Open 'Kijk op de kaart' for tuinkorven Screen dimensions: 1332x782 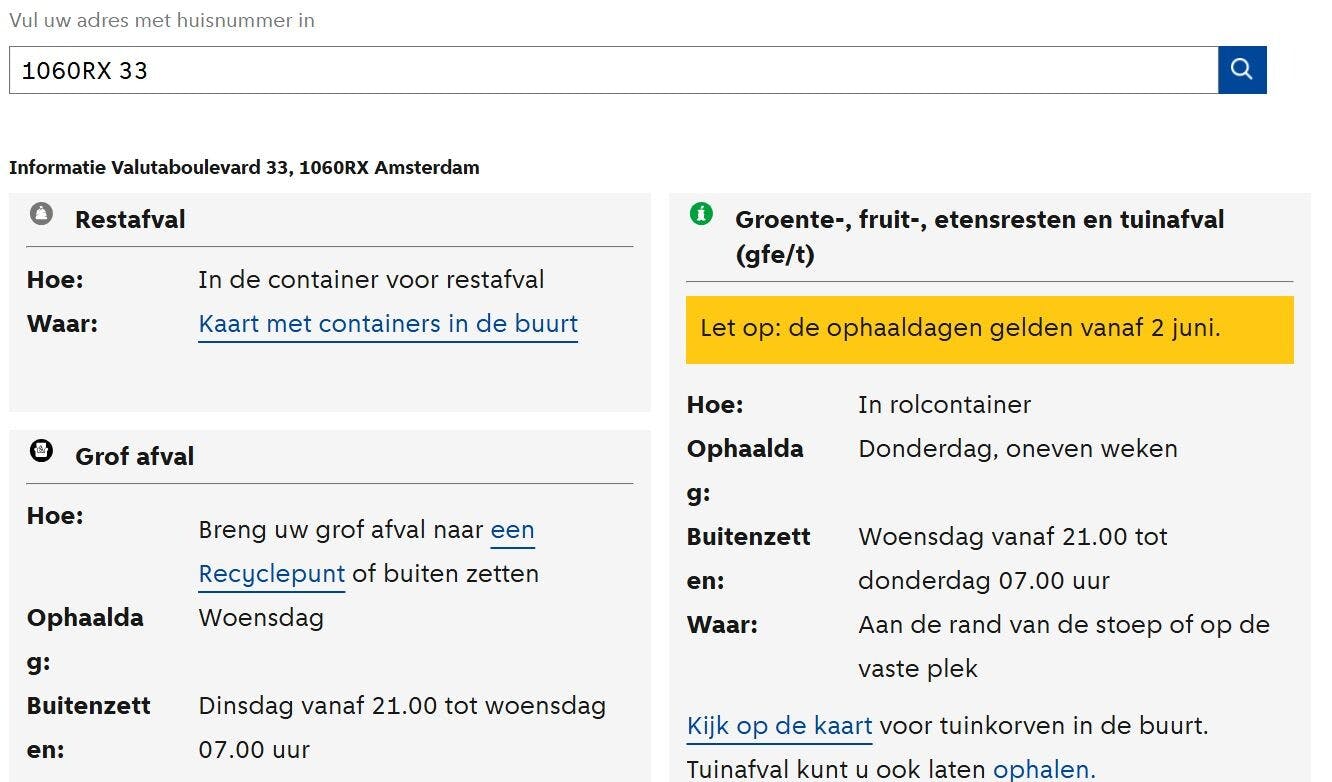[779, 725]
